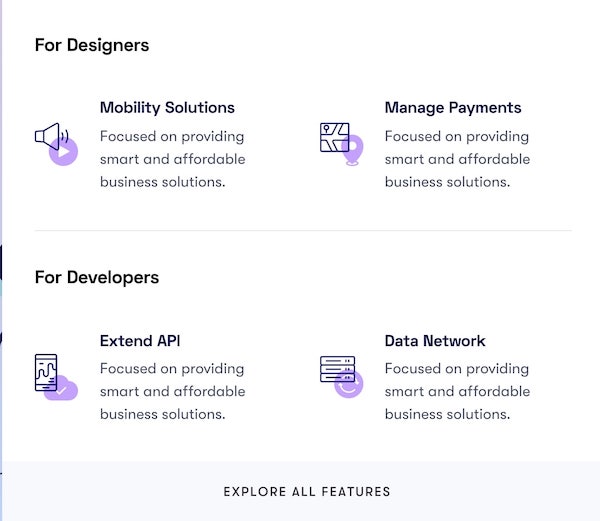Click the For Designers section heading
Viewport: 600px width, 521px height.
pos(92,45)
